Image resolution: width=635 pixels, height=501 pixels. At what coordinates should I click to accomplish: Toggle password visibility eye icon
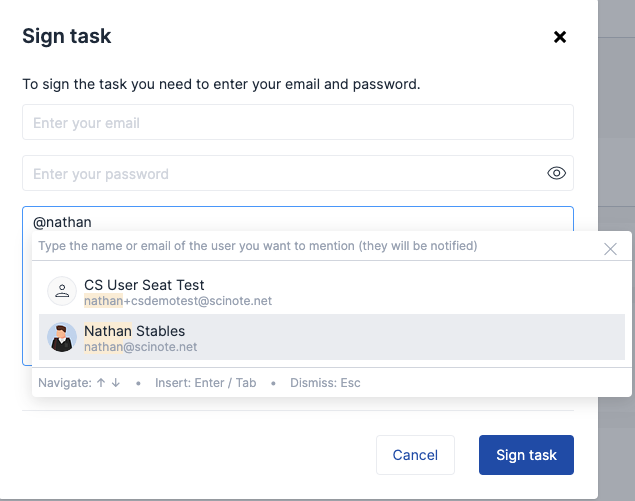click(557, 173)
